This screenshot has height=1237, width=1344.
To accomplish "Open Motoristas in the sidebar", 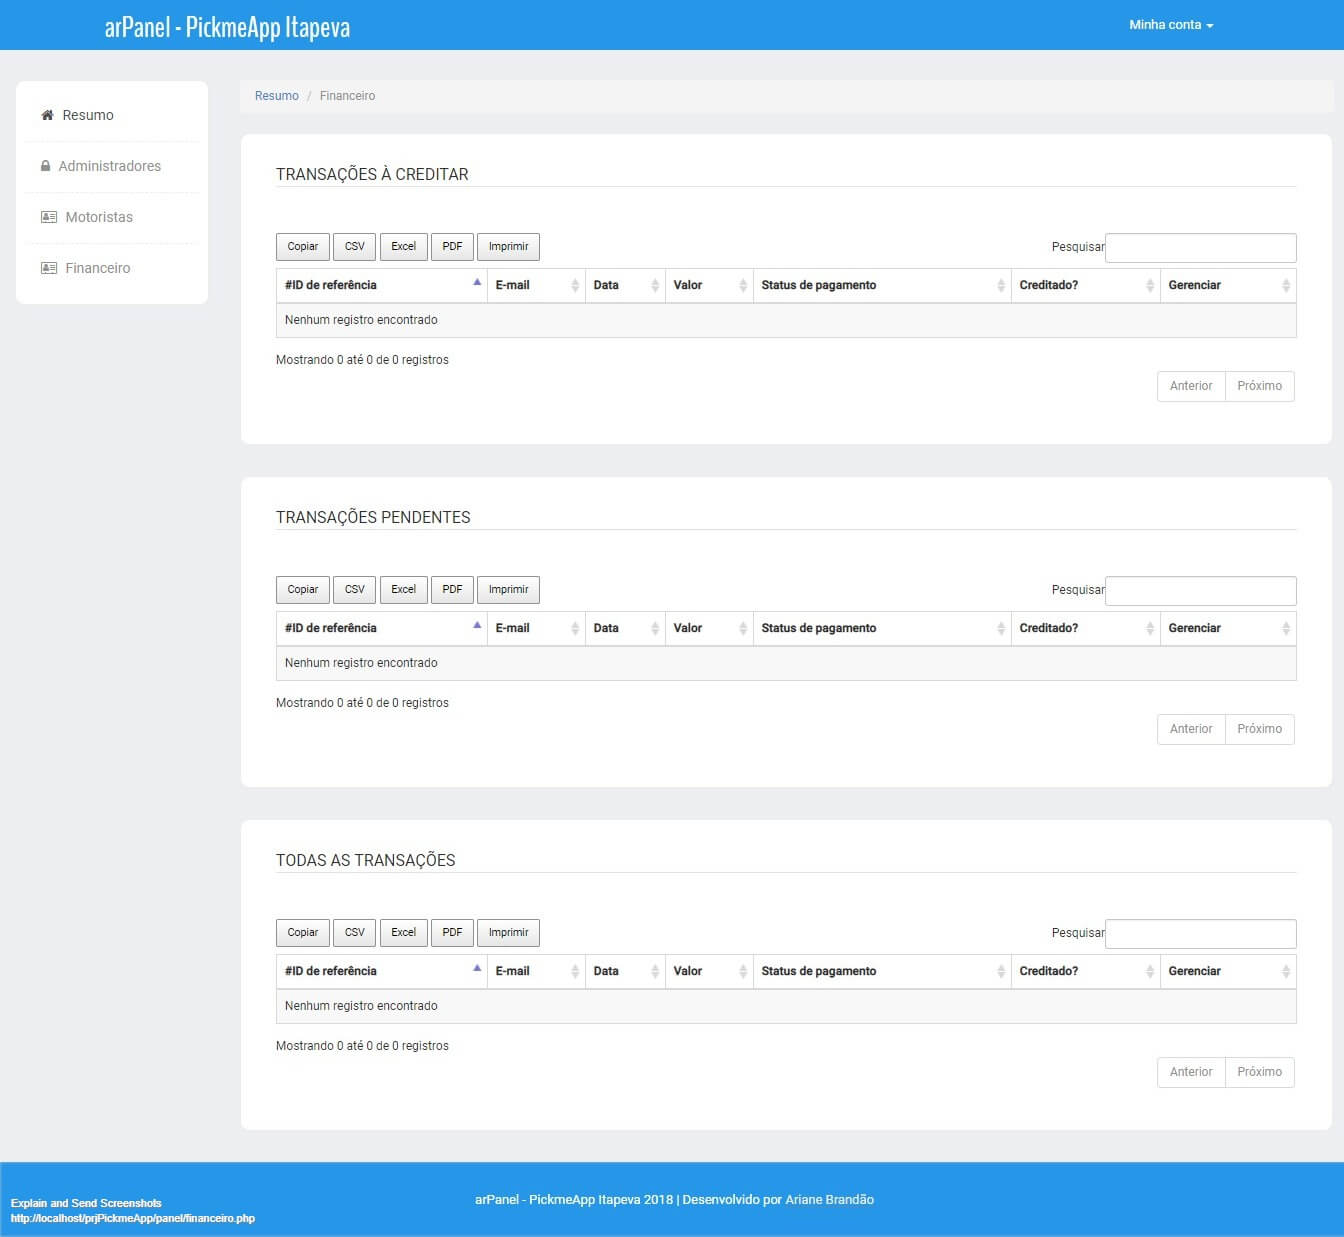I will [99, 217].
